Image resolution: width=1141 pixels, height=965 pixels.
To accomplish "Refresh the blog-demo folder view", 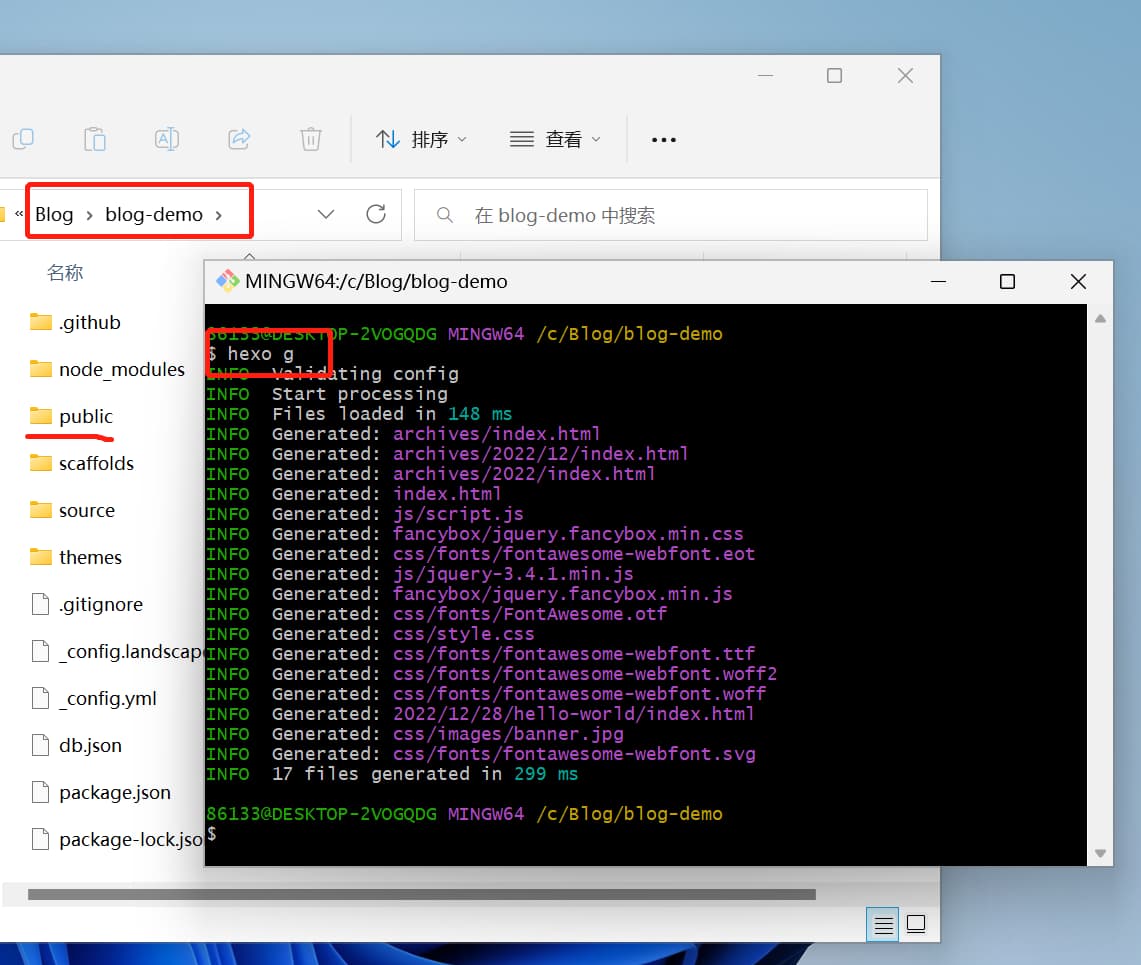I will [376, 214].
